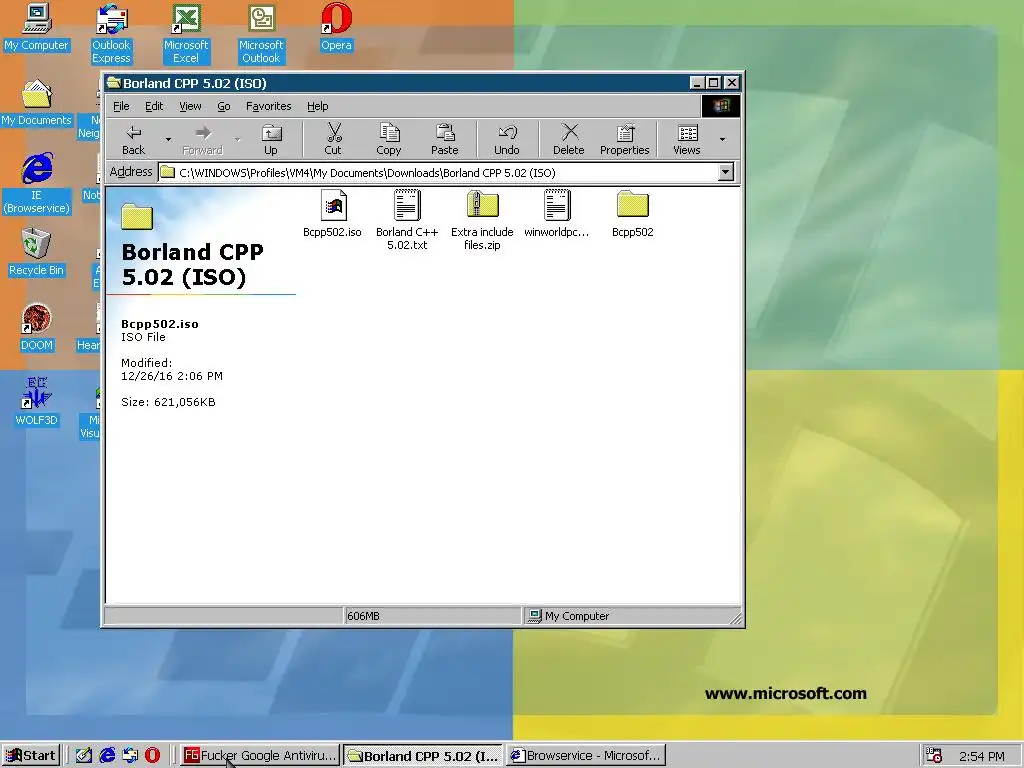Close the Borland CPP window
Image resolution: width=1024 pixels, height=768 pixels.
(731, 83)
